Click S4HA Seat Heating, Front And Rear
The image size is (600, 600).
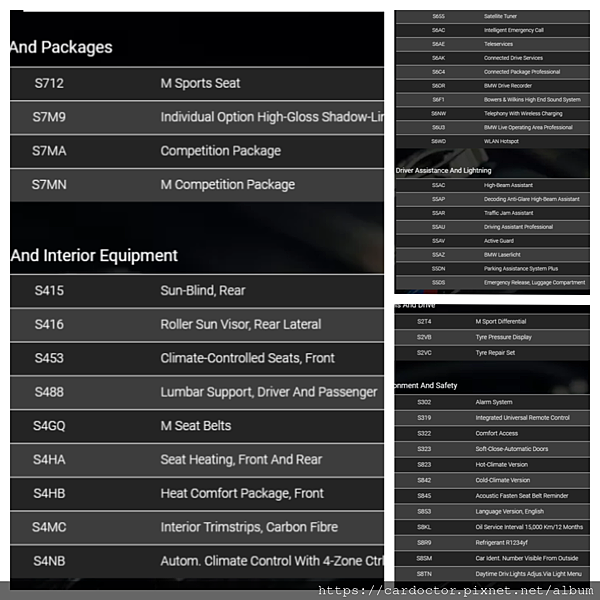(197, 460)
